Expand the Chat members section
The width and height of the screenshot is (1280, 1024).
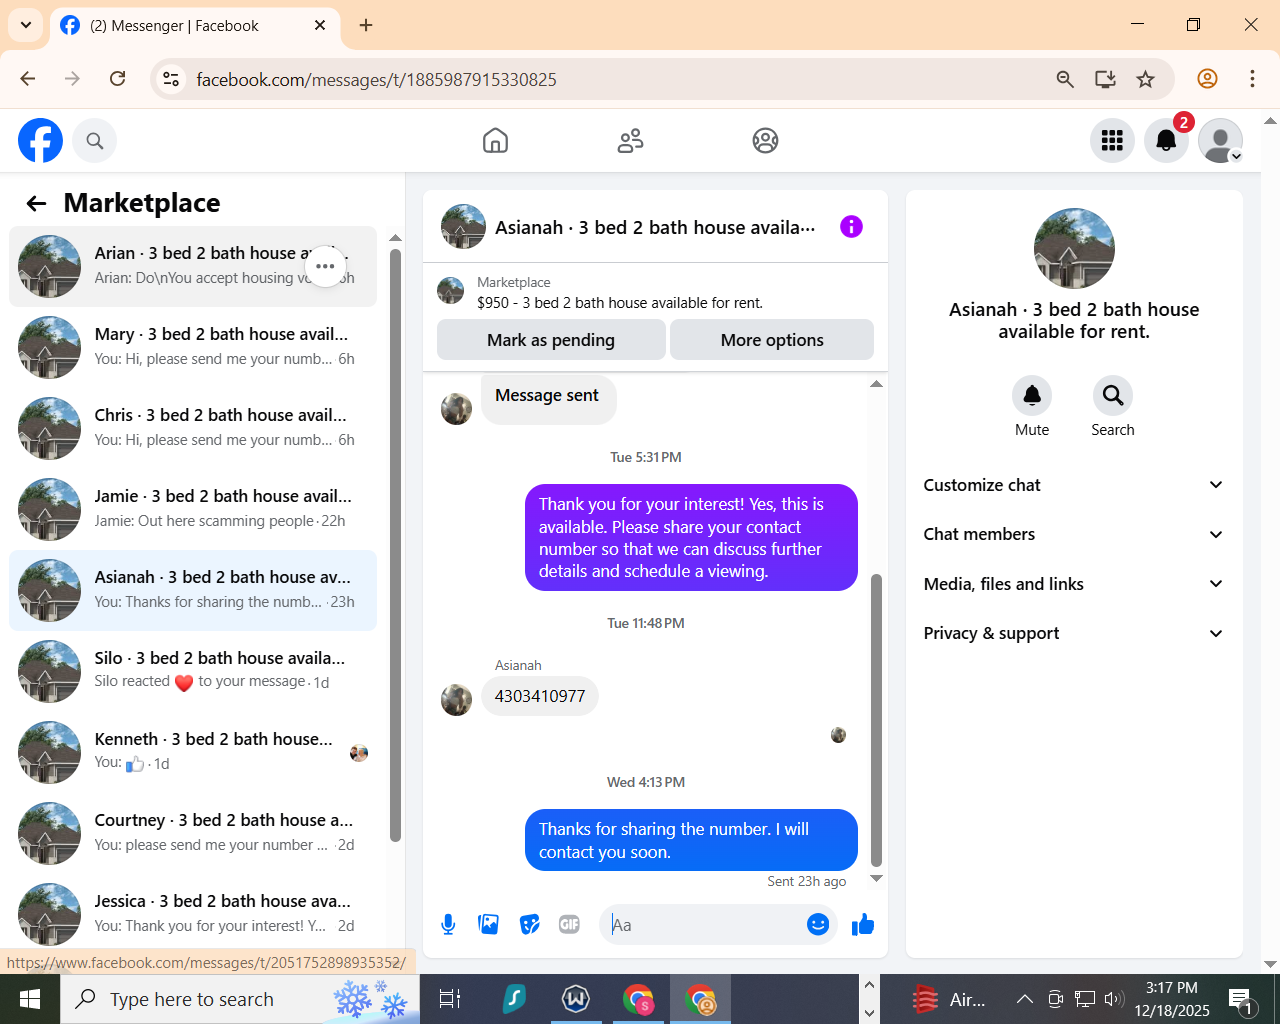1073,534
